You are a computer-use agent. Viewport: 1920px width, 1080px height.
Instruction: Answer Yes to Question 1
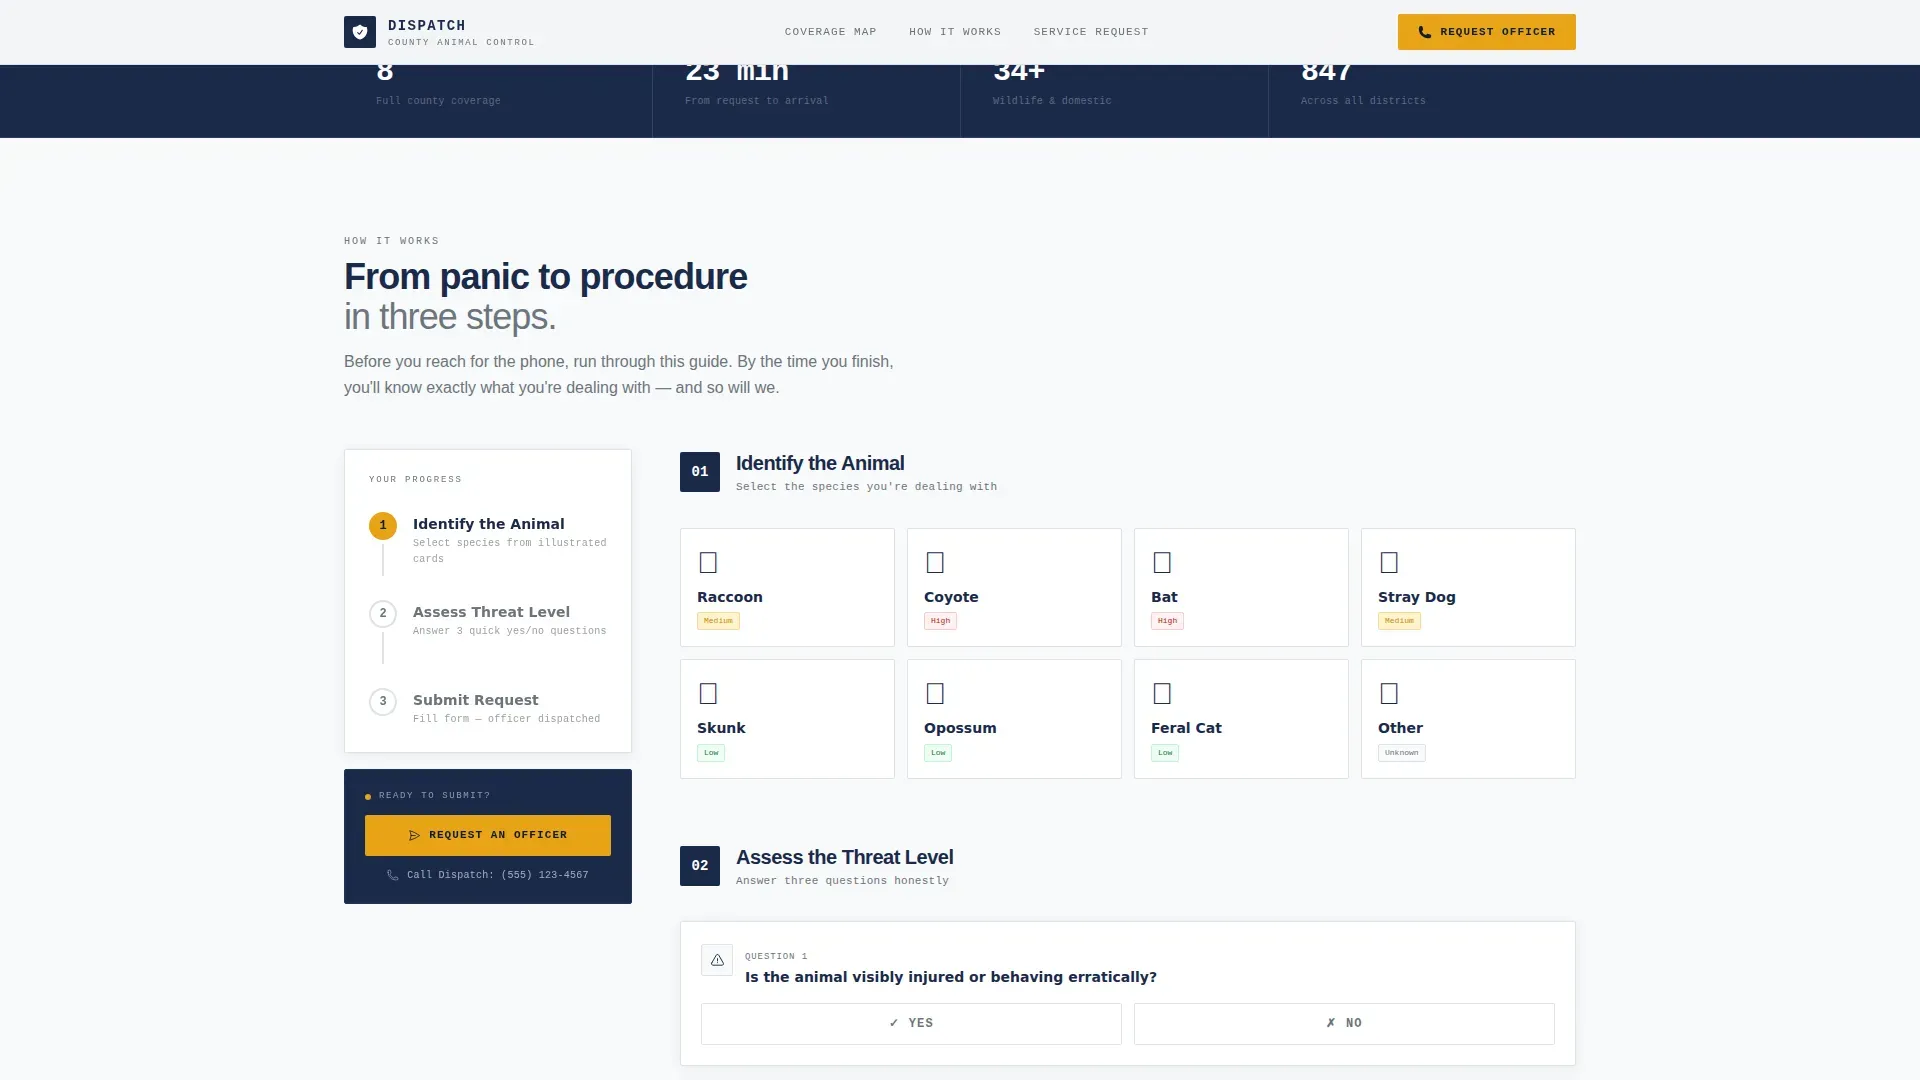pyautogui.click(x=911, y=1023)
